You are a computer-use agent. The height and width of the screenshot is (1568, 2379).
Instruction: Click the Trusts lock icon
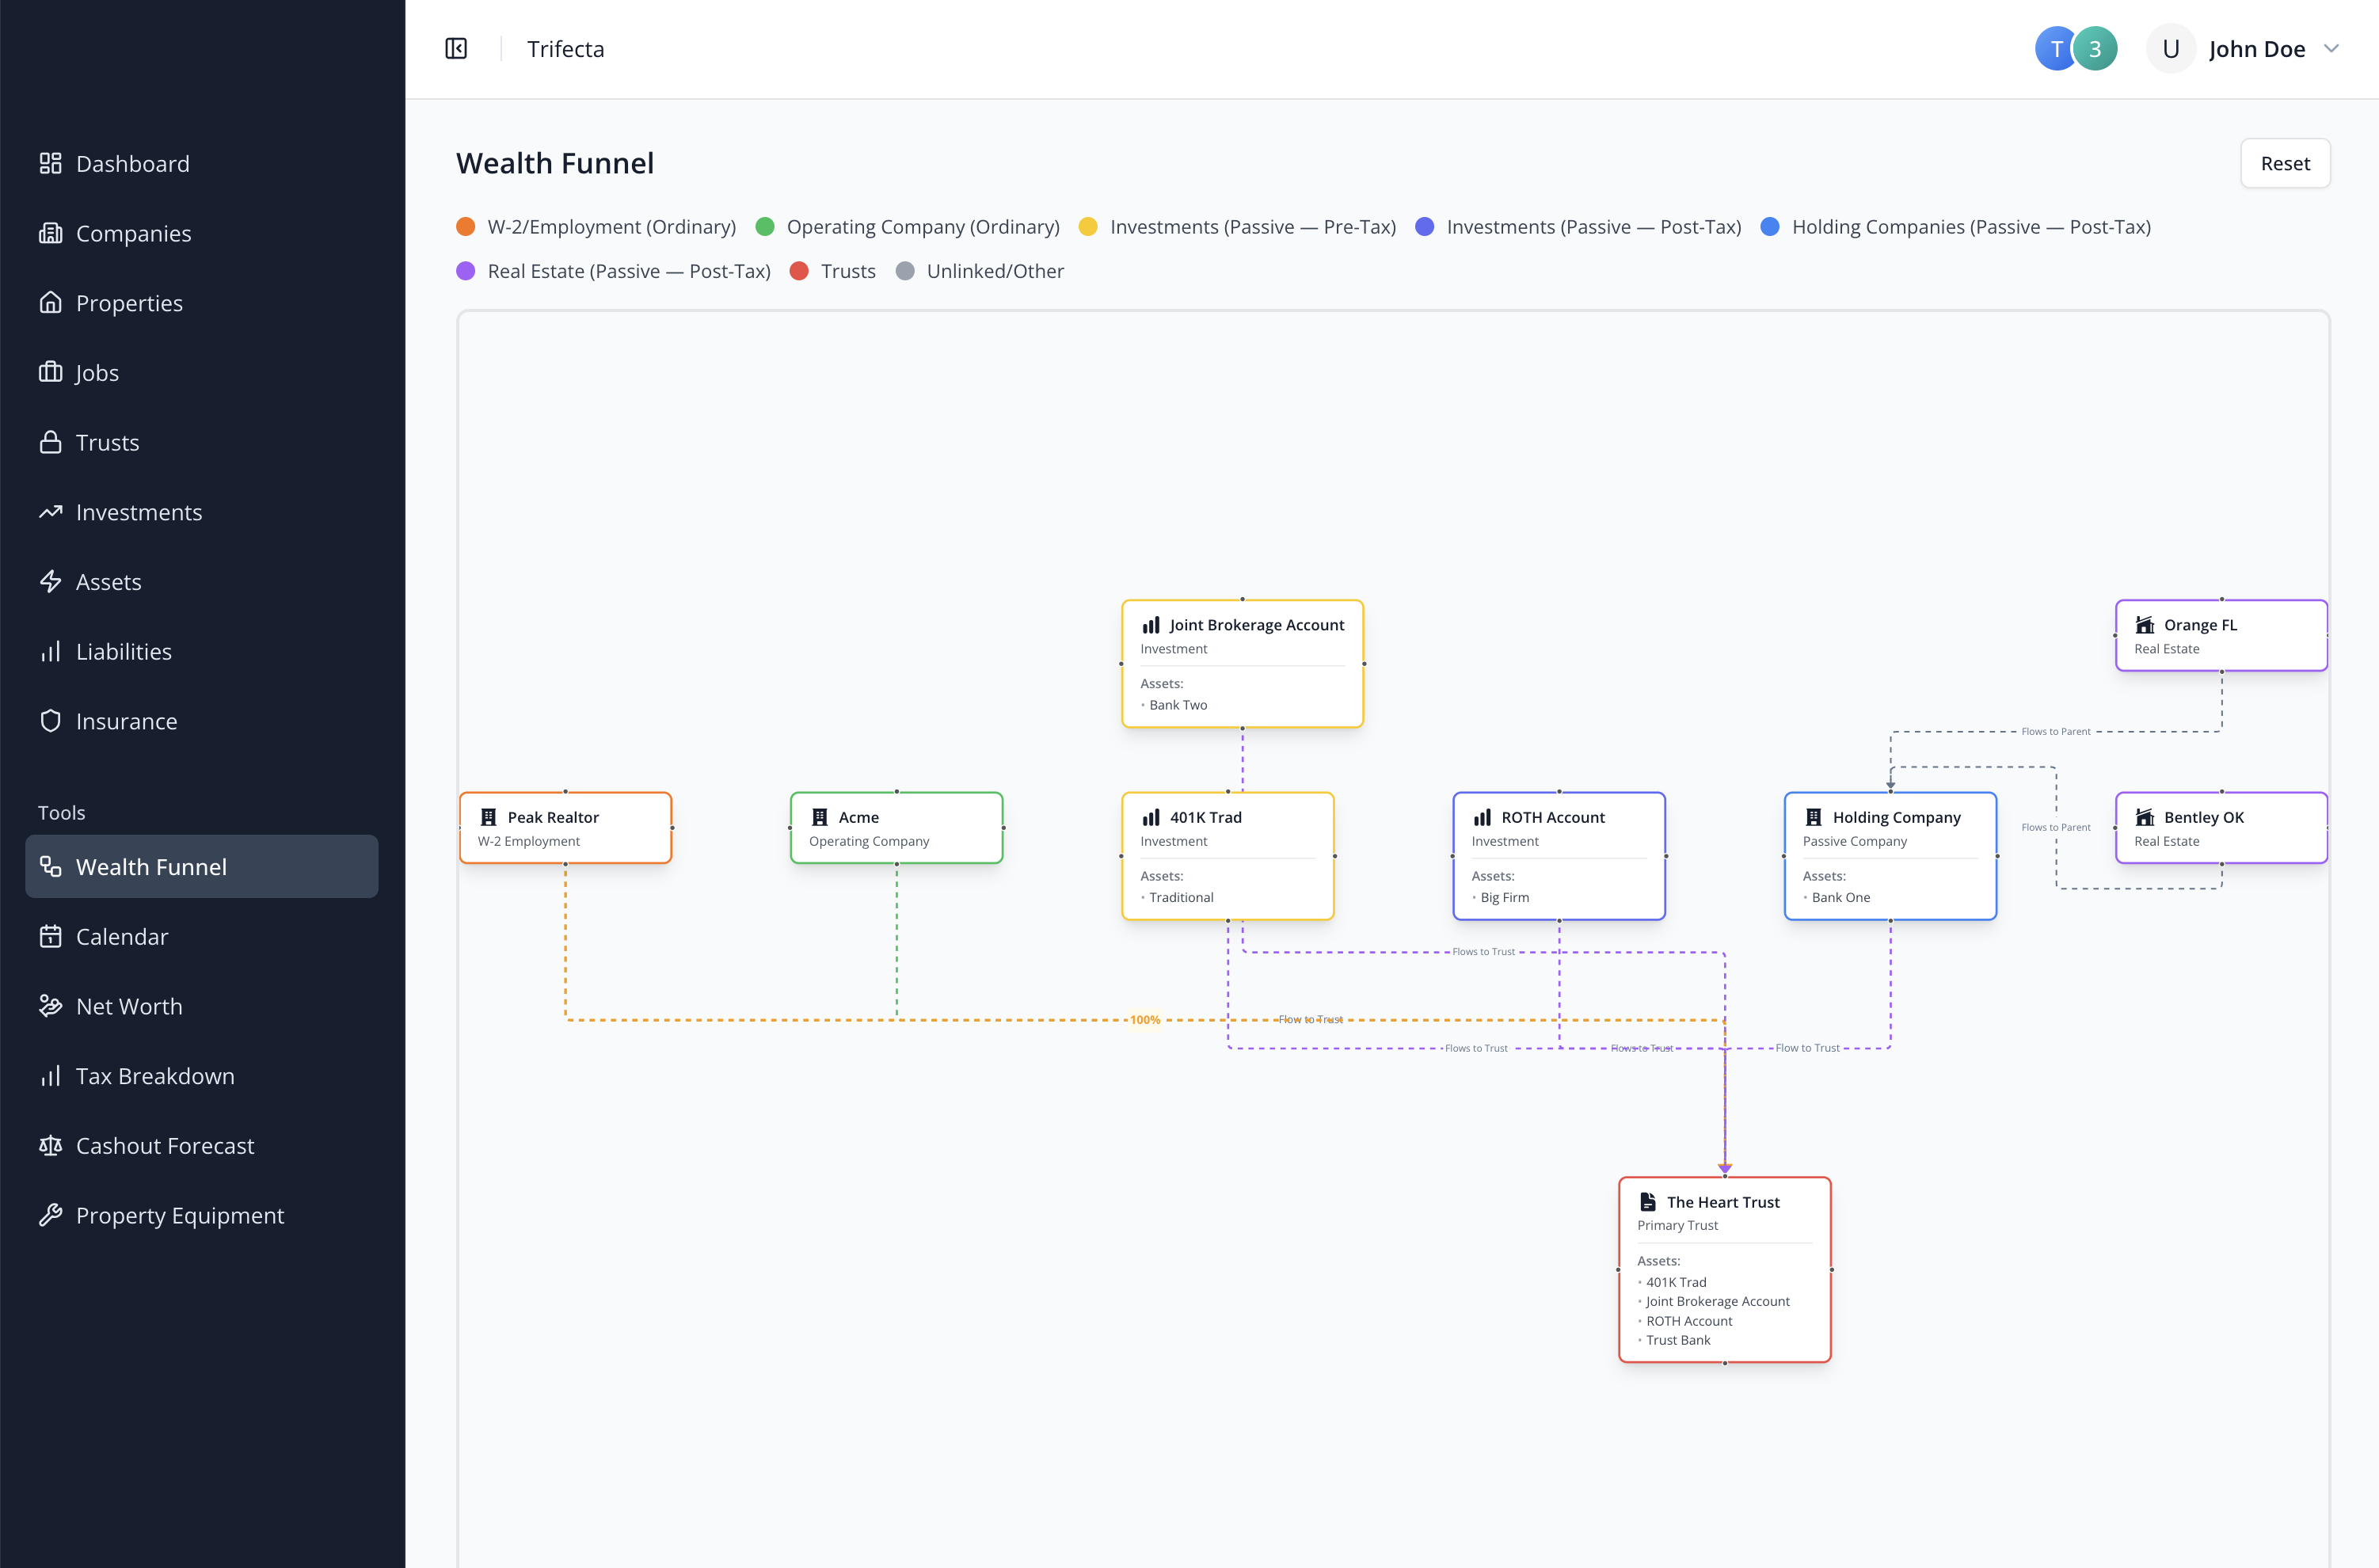(x=50, y=442)
